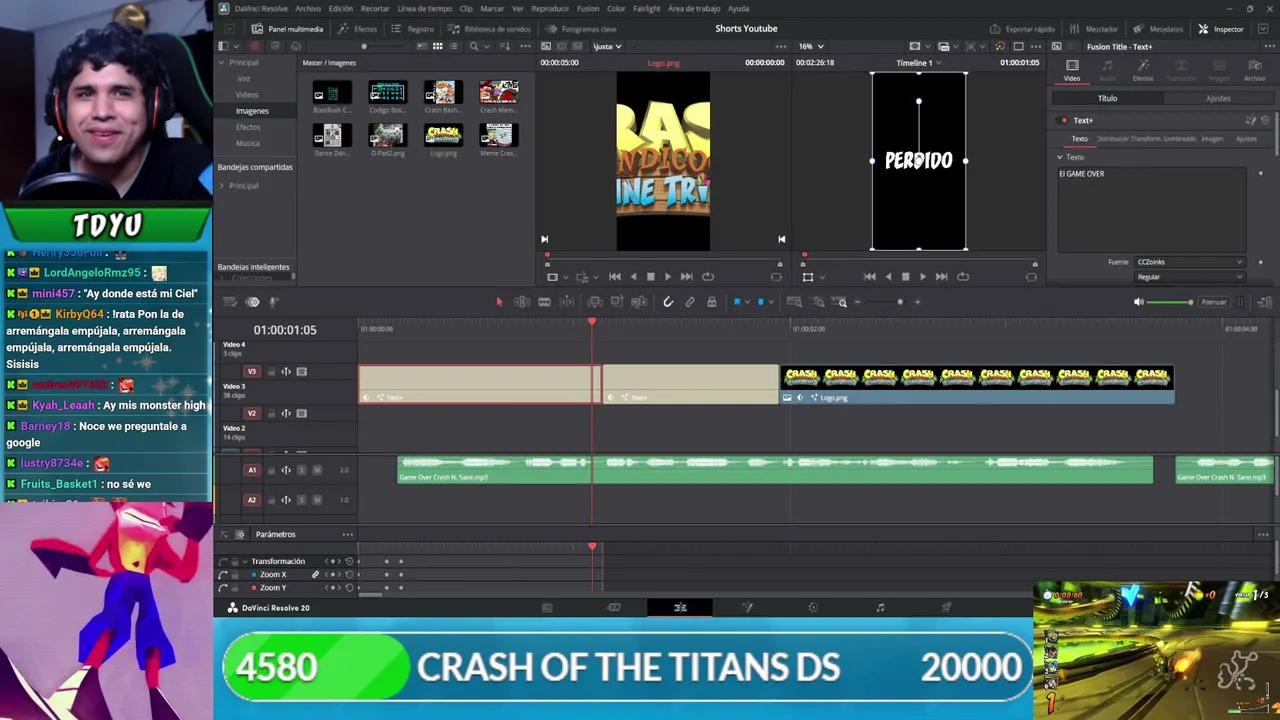Open the Audio tab in Inspector
Image resolution: width=1280 pixels, height=720 pixels.
coord(1107,71)
